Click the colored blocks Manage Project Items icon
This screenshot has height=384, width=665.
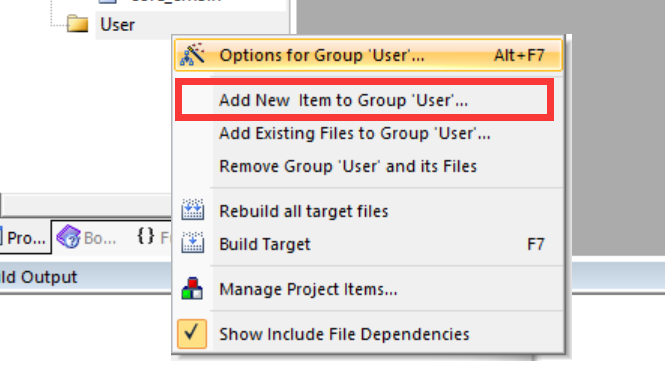point(192,289)
